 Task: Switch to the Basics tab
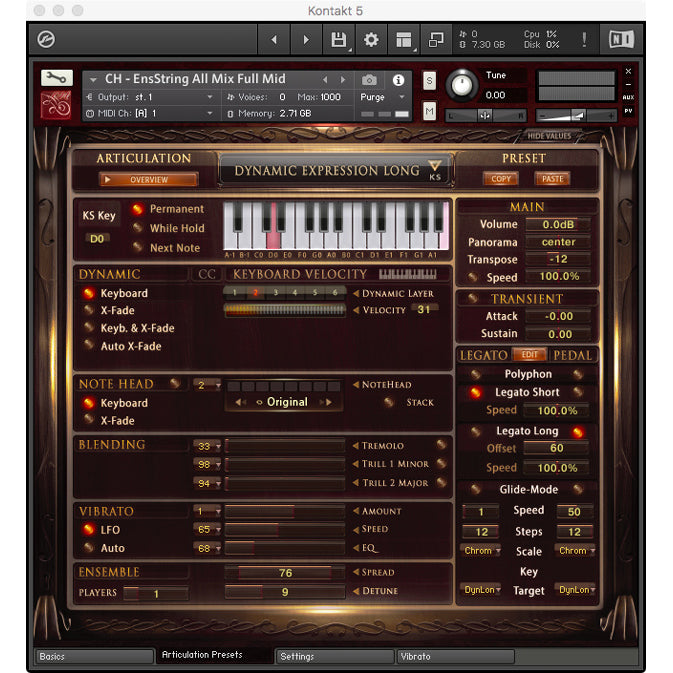(x=94, y=656)
